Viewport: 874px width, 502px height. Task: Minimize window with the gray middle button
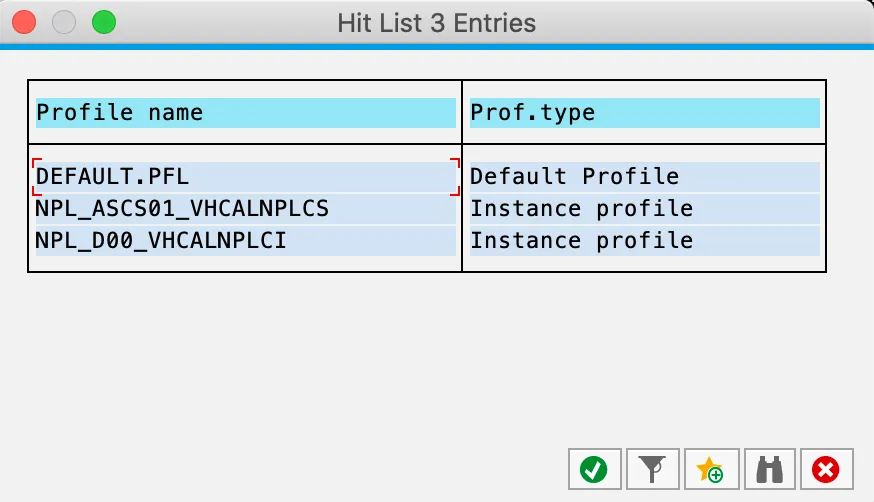(64, 22)
